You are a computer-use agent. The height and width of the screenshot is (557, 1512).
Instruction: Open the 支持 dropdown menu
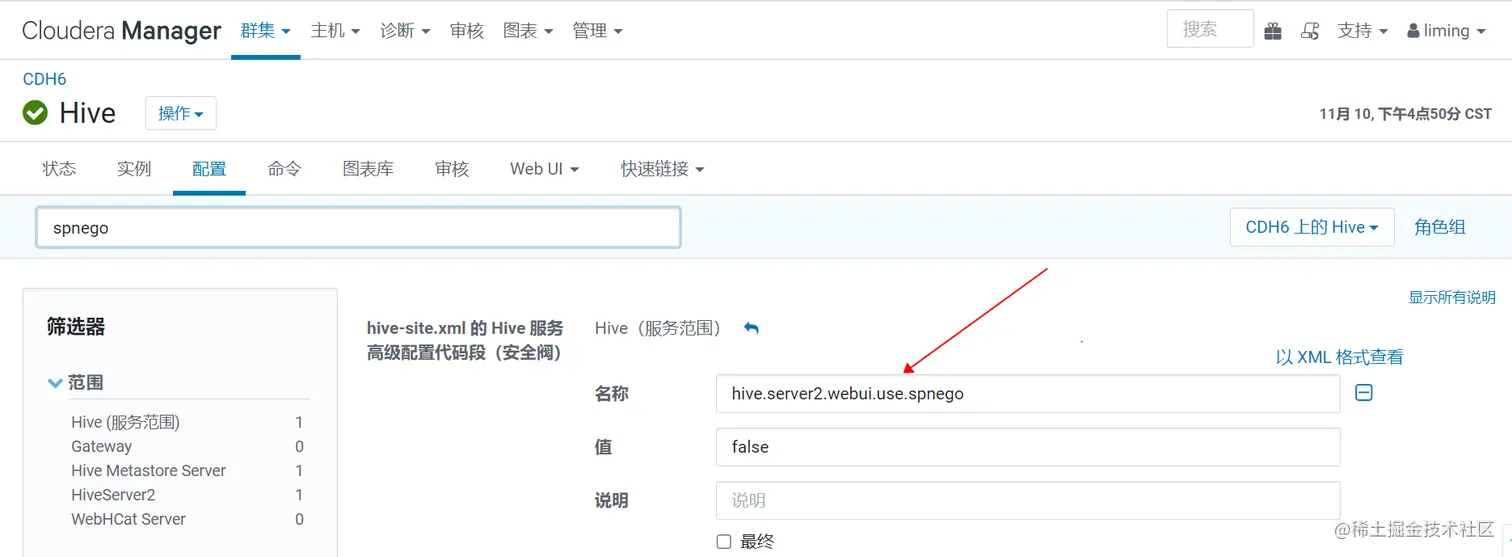1362,31
